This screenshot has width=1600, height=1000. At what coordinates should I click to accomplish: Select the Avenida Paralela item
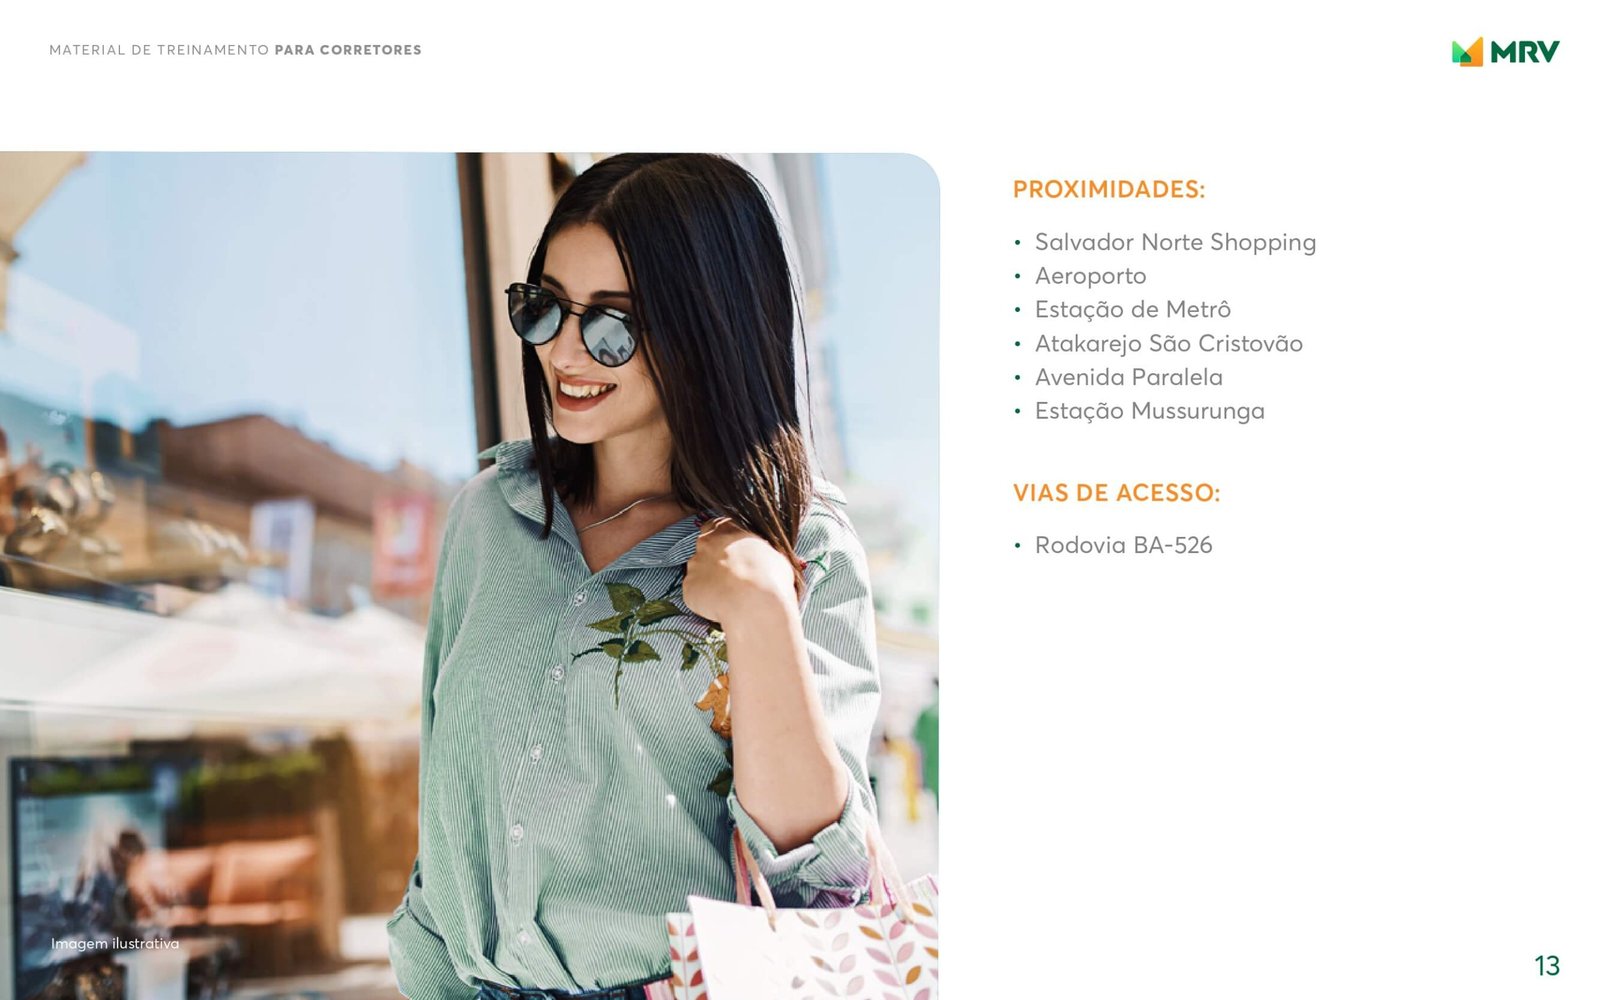pos(1128,378)
